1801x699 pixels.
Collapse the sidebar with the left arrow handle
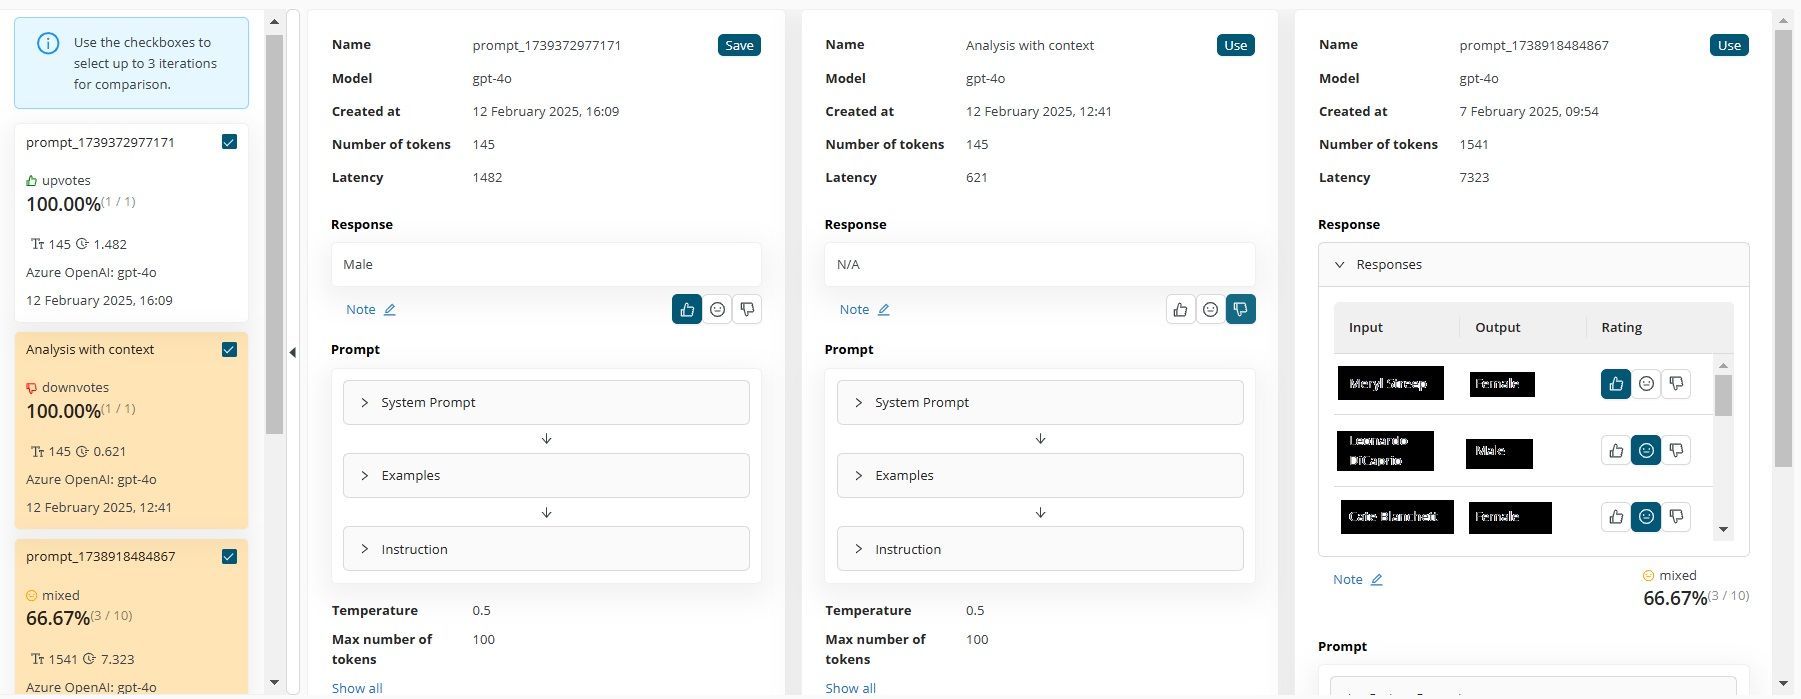(x=292, y=352)
